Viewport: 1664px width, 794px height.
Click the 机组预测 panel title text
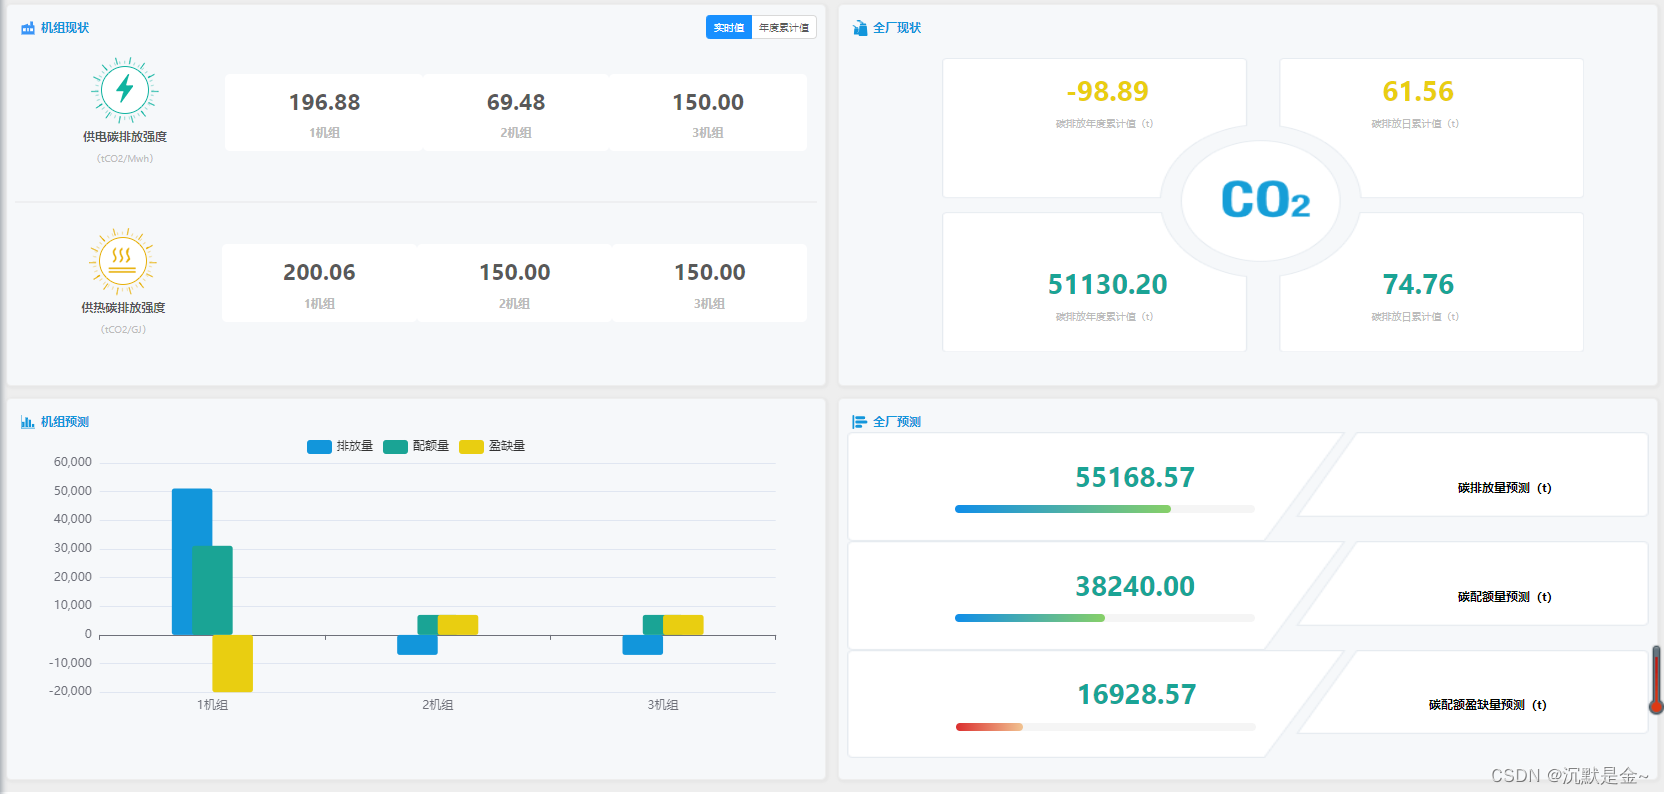[65, 422]
